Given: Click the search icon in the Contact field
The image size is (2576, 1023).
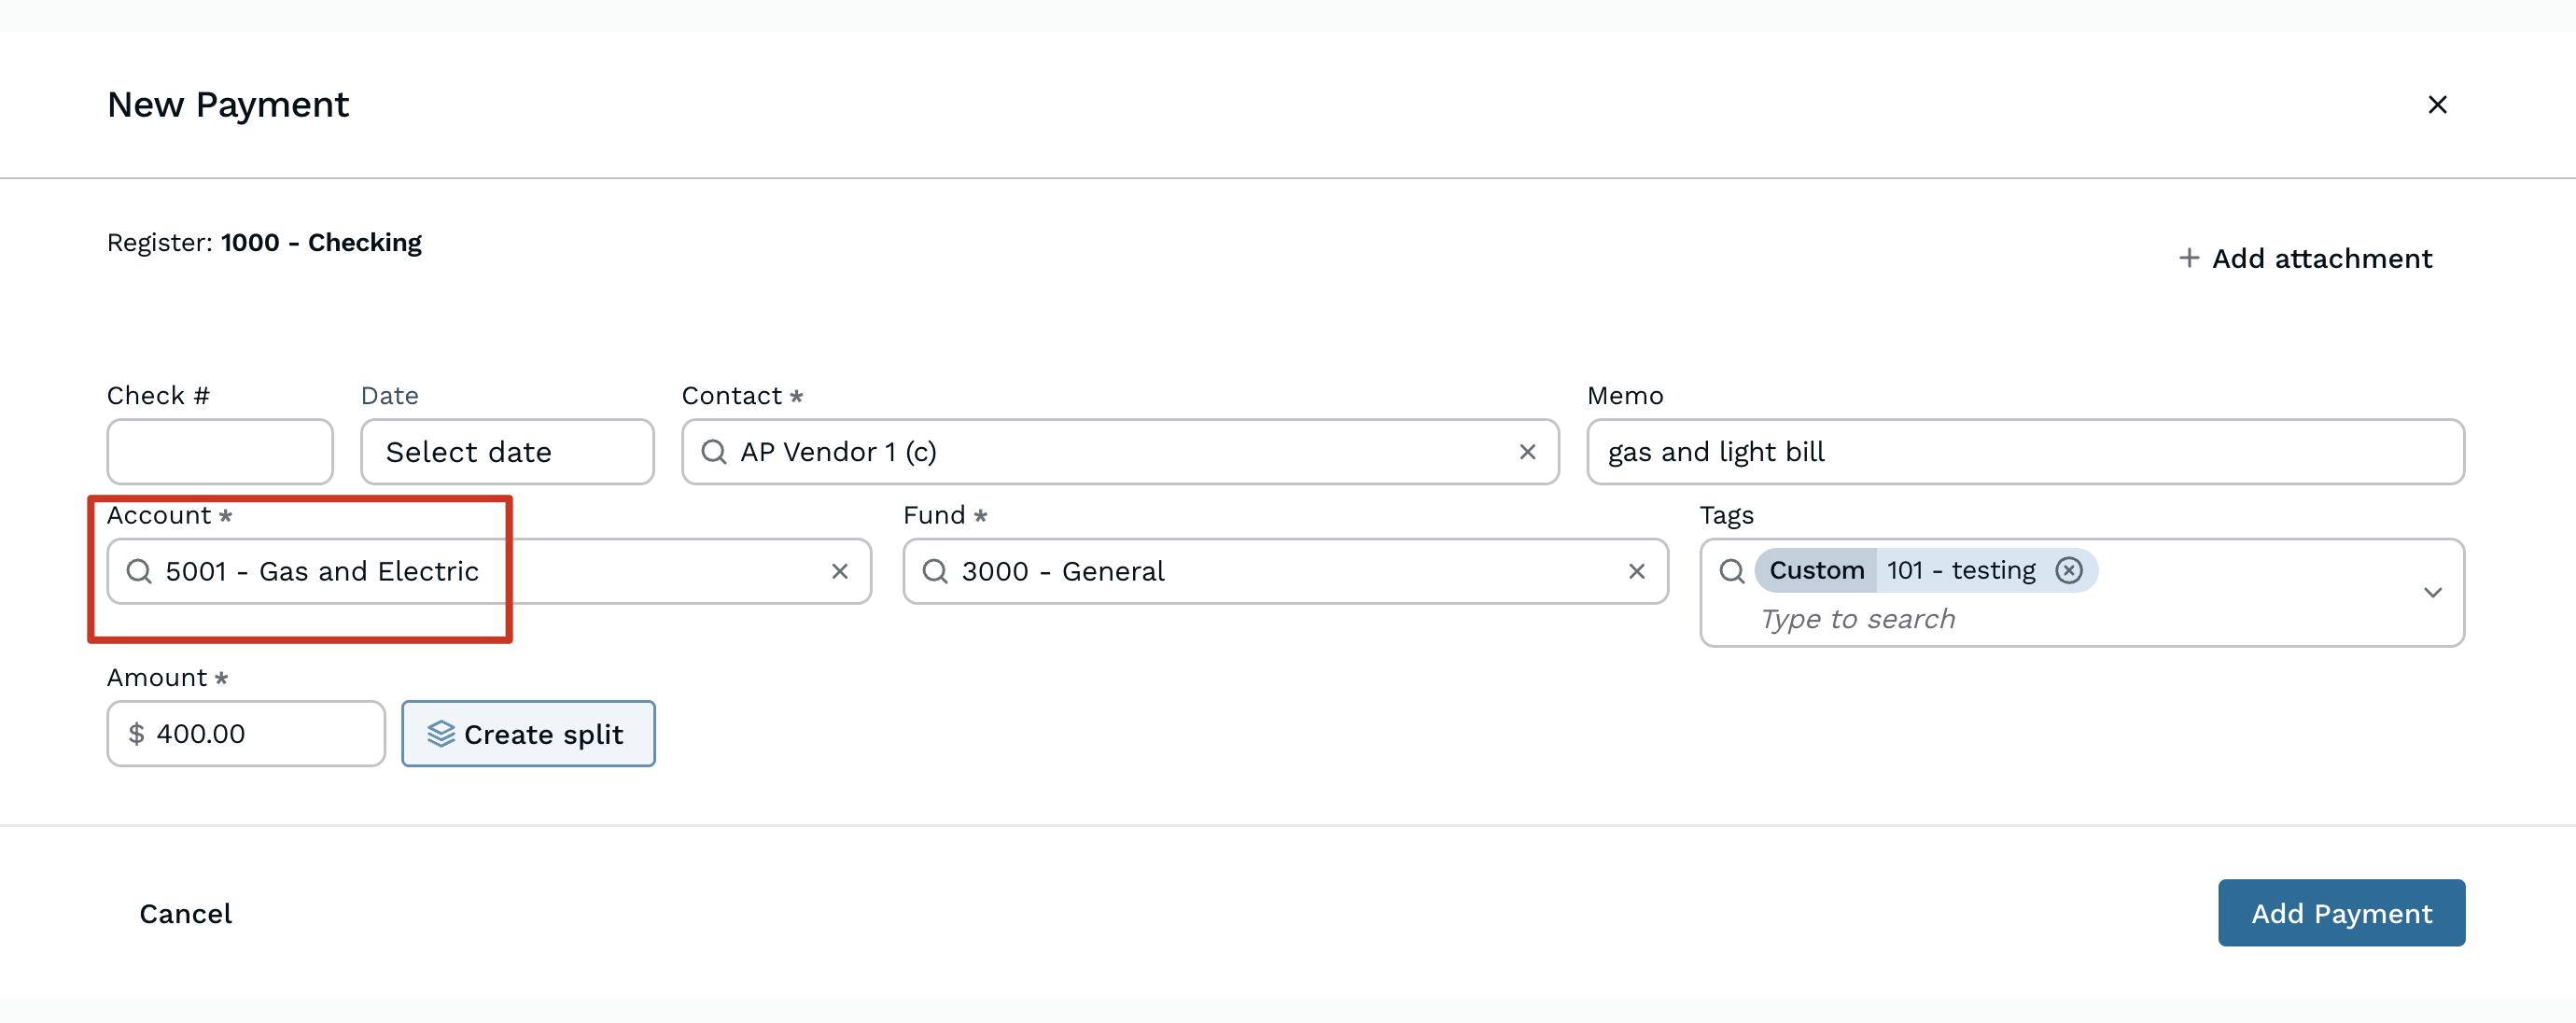Looking at the screenshot, I should [713, 451].
